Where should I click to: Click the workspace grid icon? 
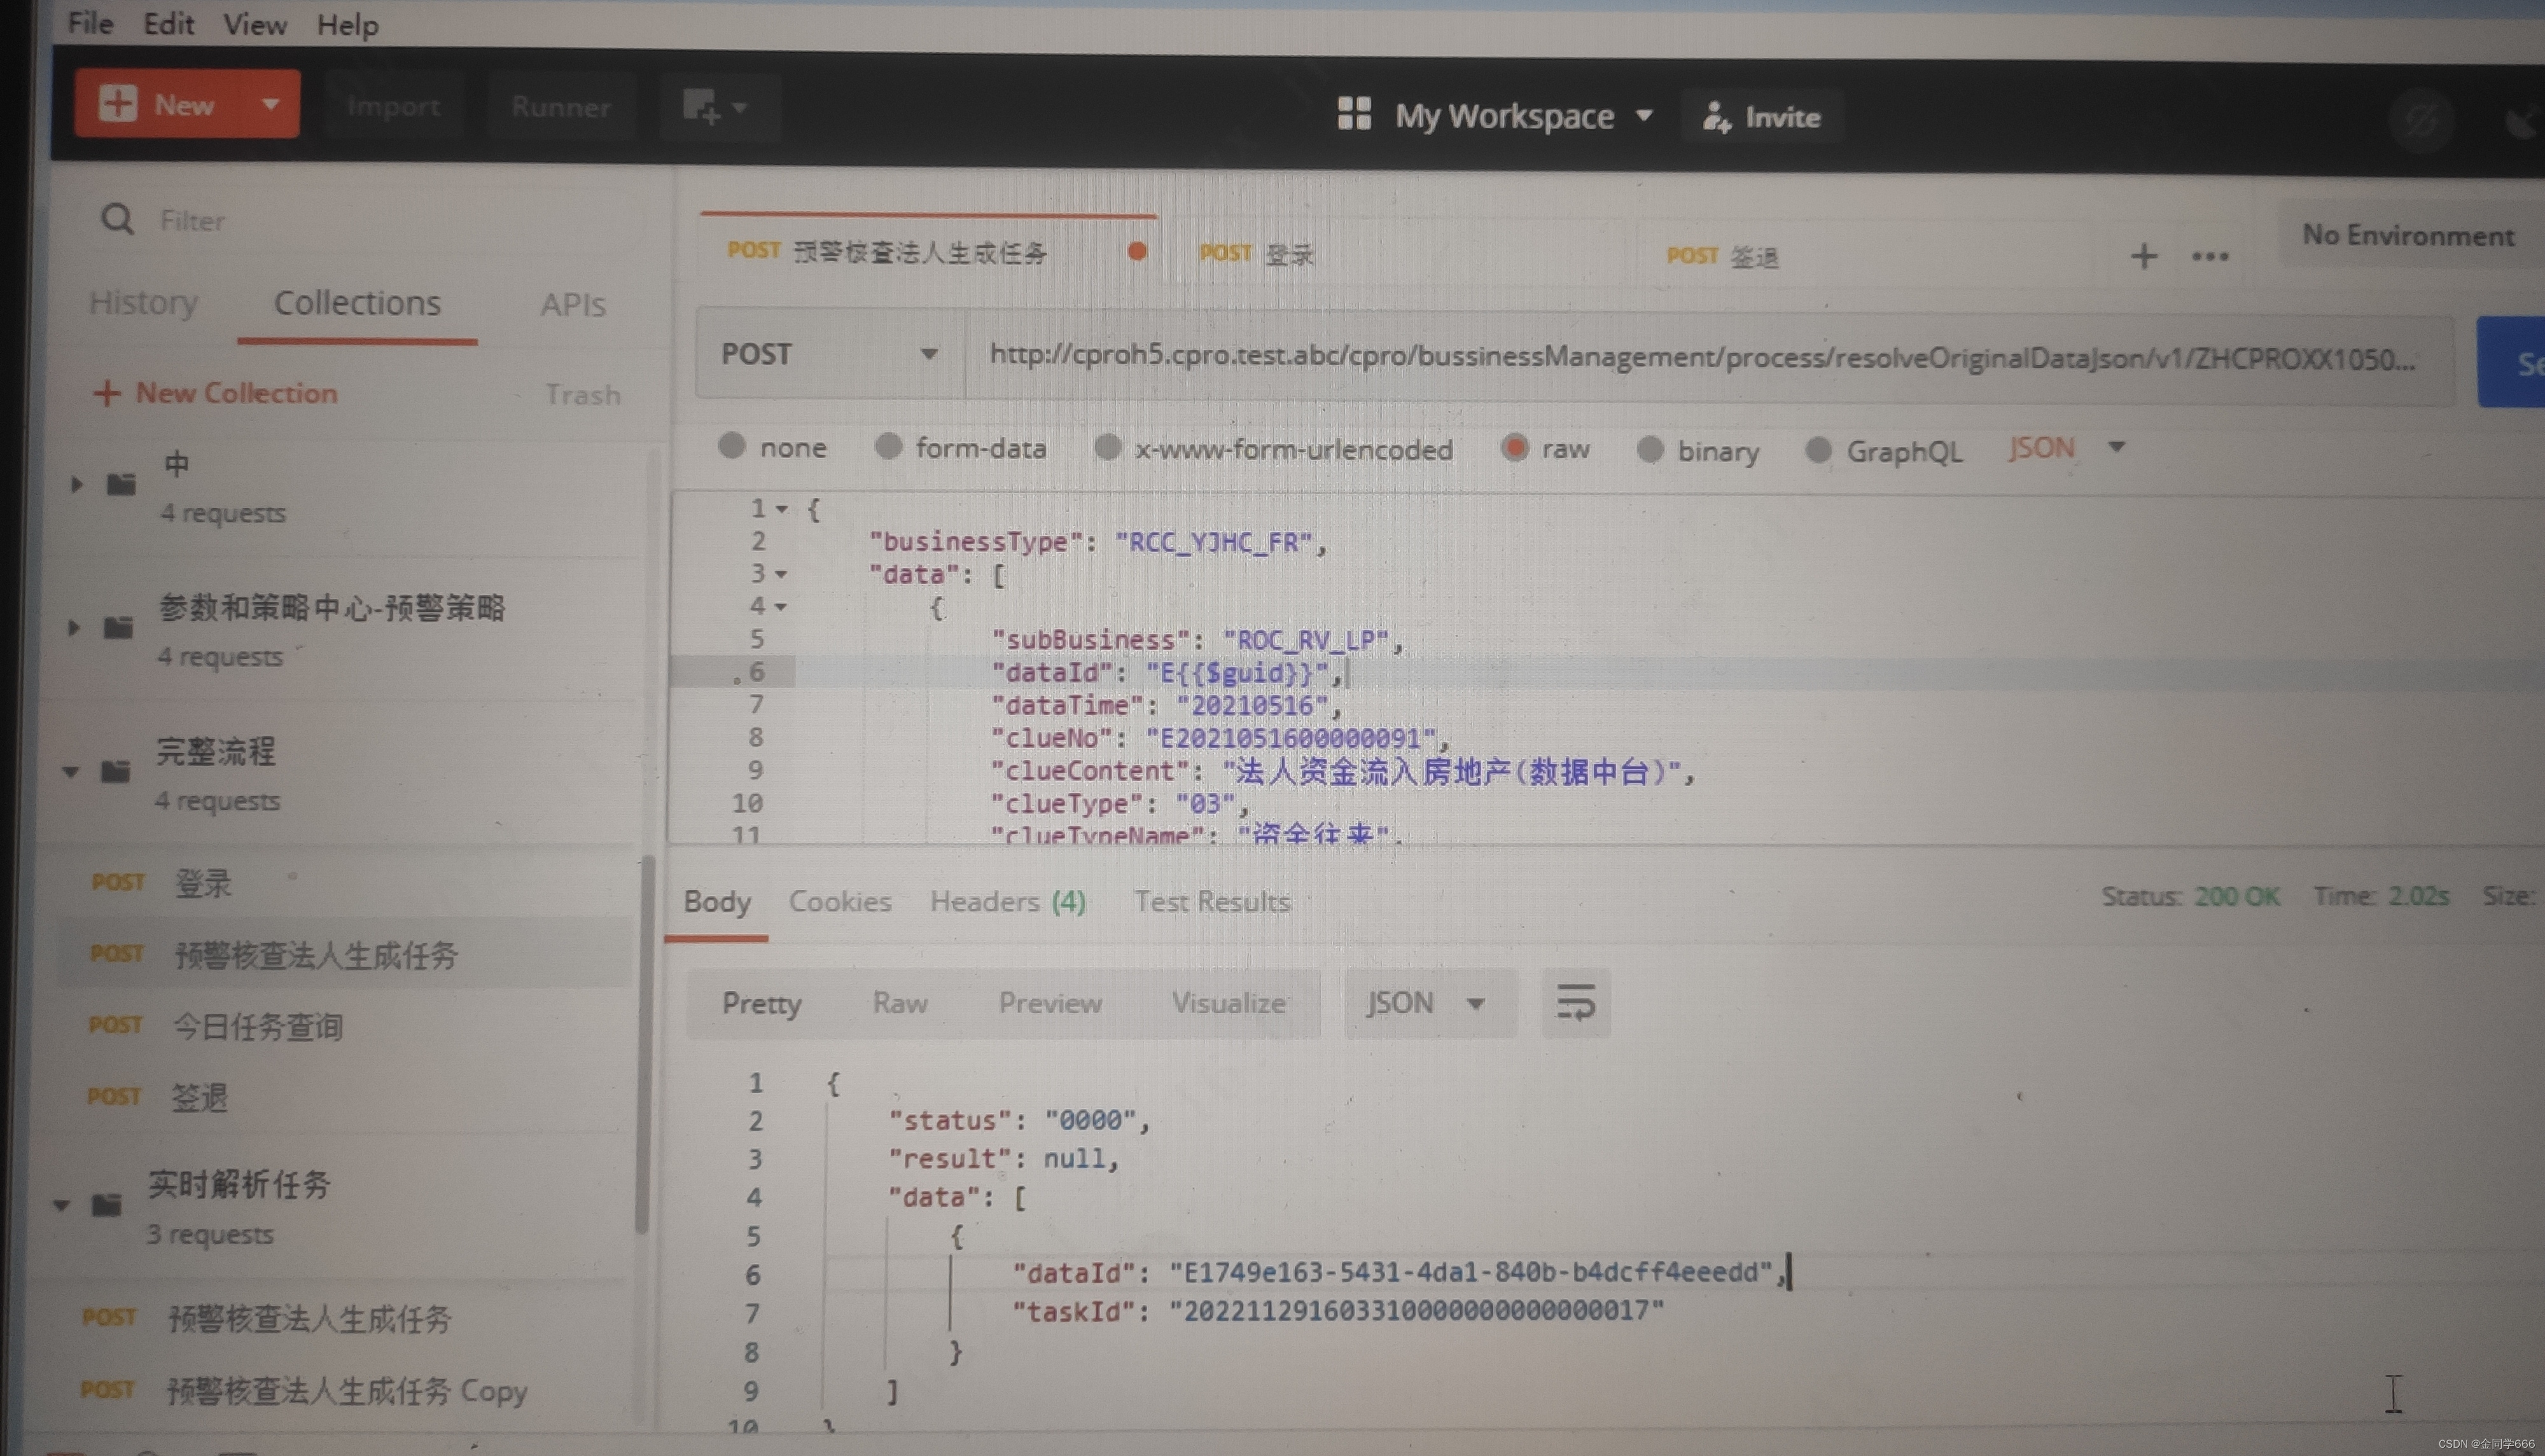[1354, 113]
